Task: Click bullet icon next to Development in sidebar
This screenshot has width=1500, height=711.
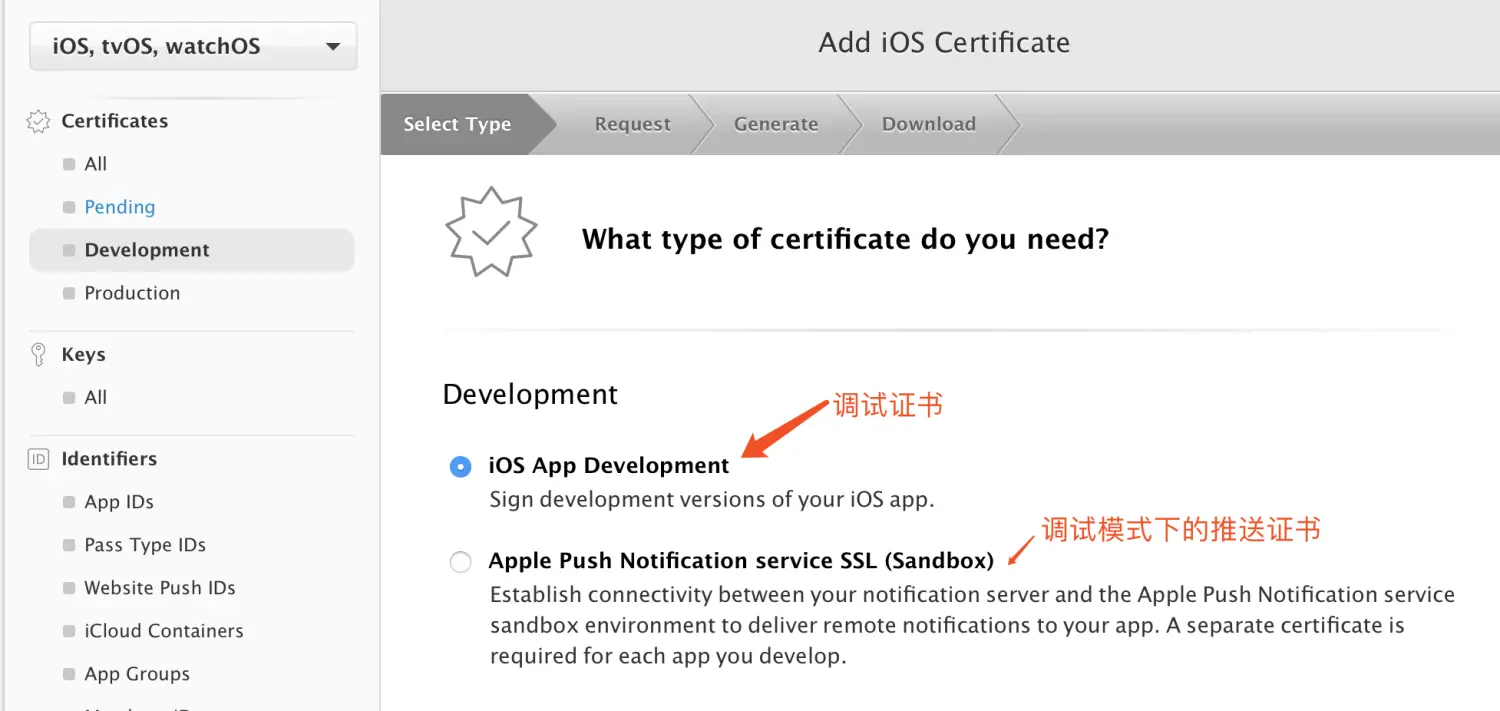Action: [x=69, y=250]
